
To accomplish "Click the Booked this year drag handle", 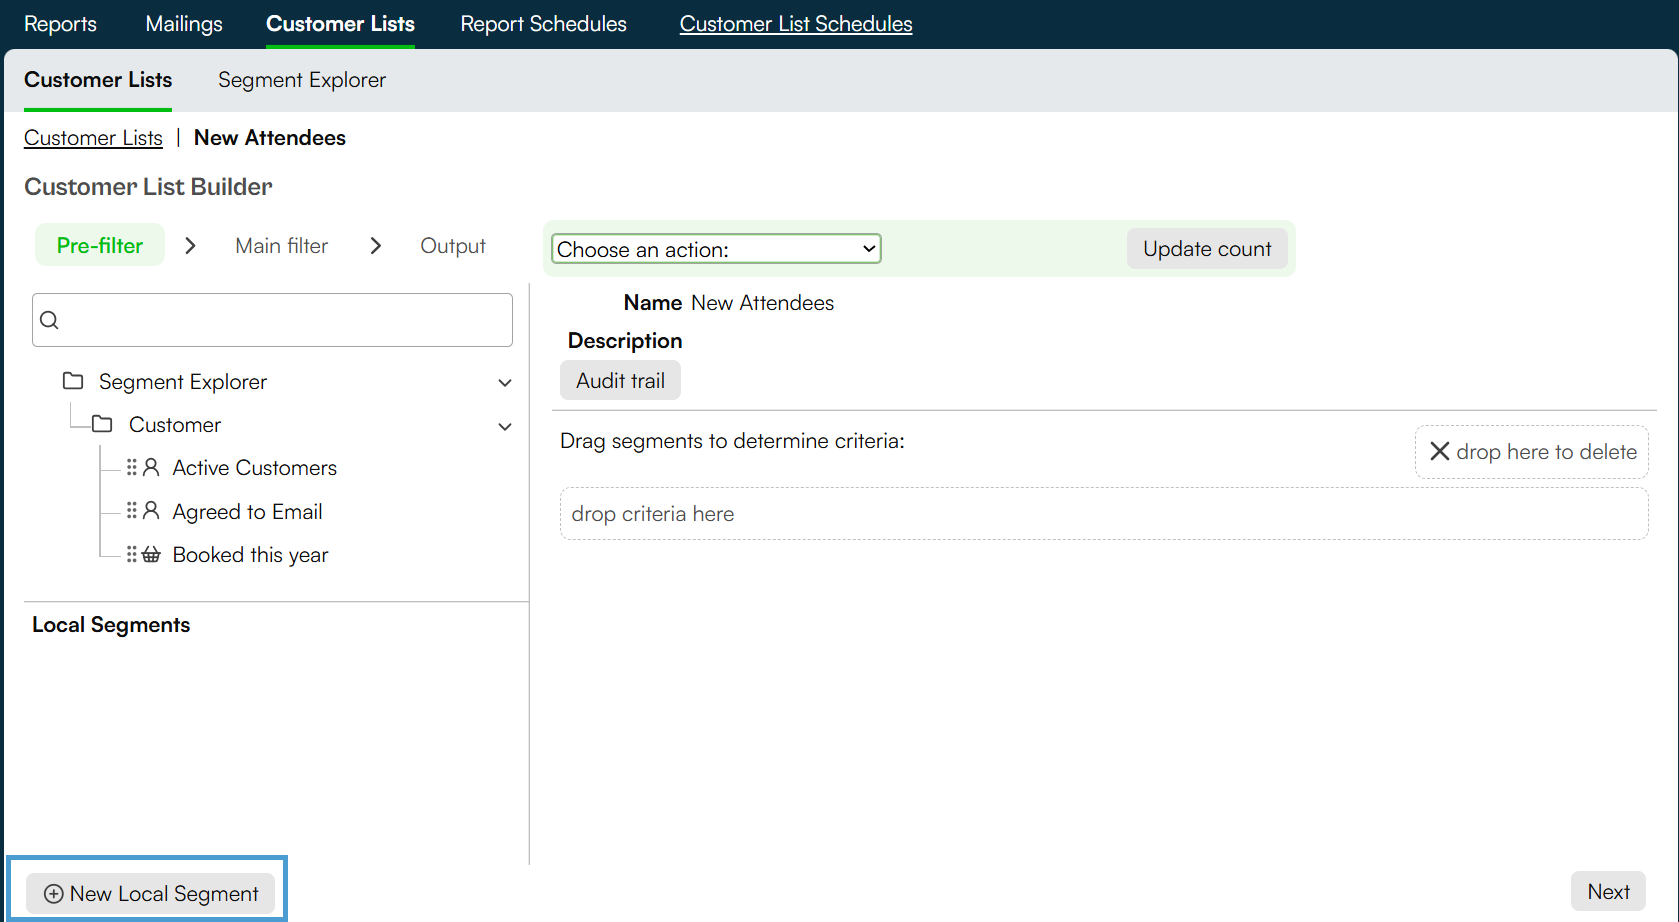I will click(132, 554).
